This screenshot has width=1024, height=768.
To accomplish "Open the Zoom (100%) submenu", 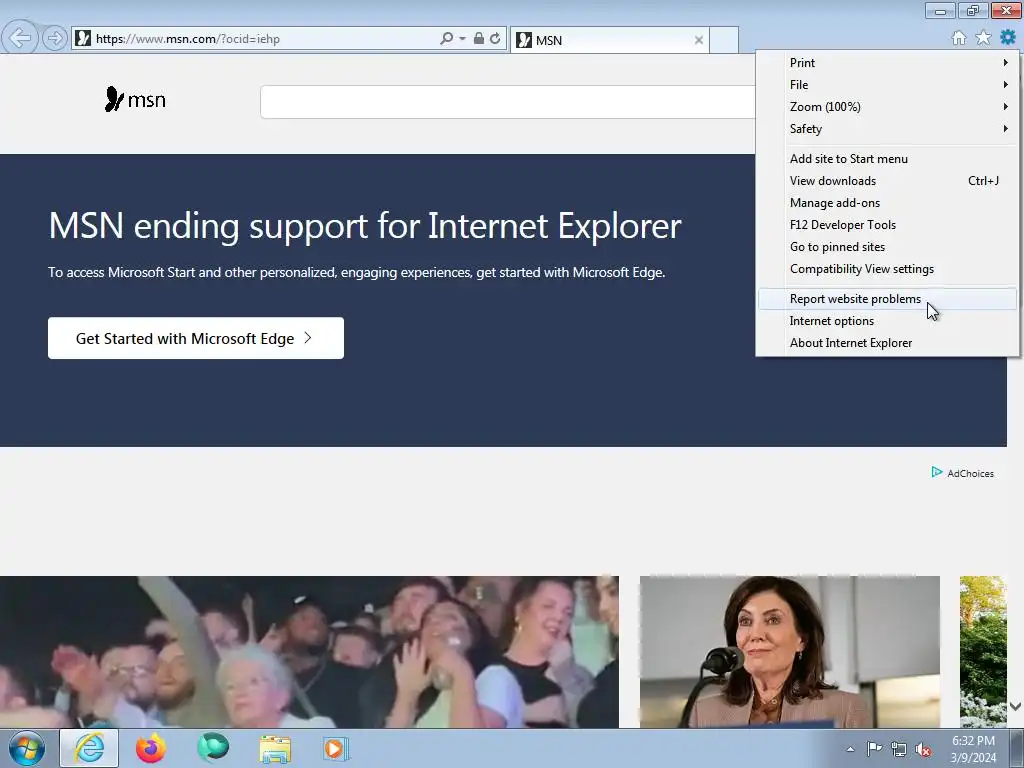I will click(888, 106).
